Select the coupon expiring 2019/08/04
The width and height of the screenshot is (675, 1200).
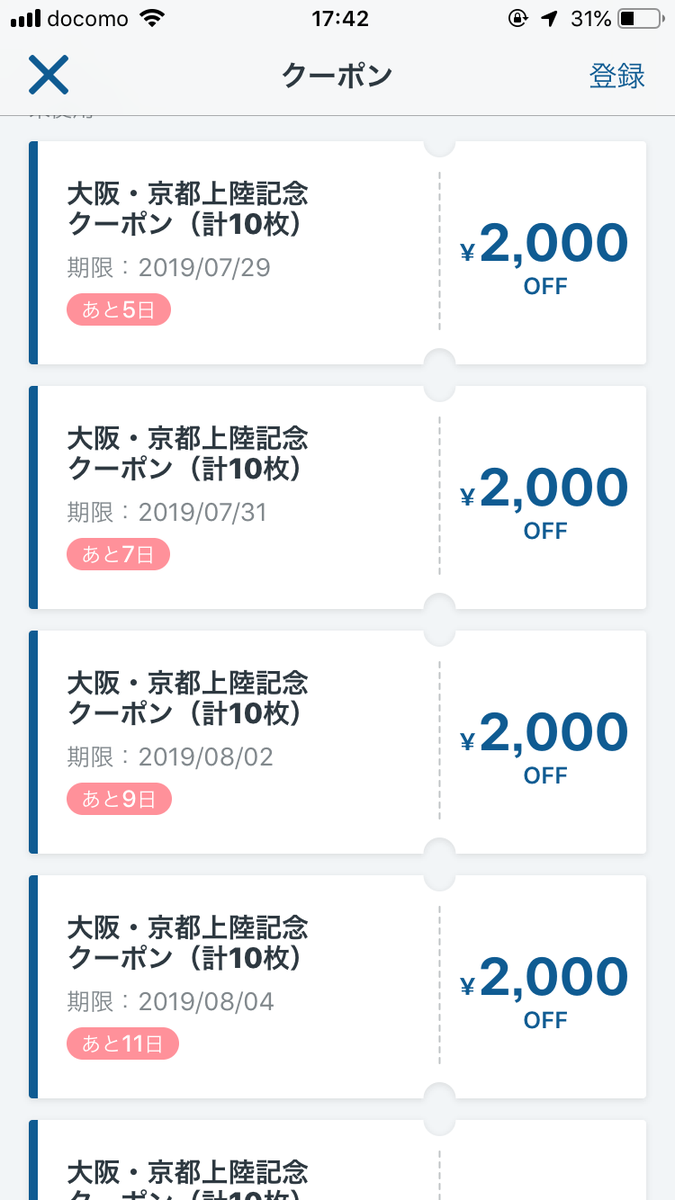coord(337,986)
